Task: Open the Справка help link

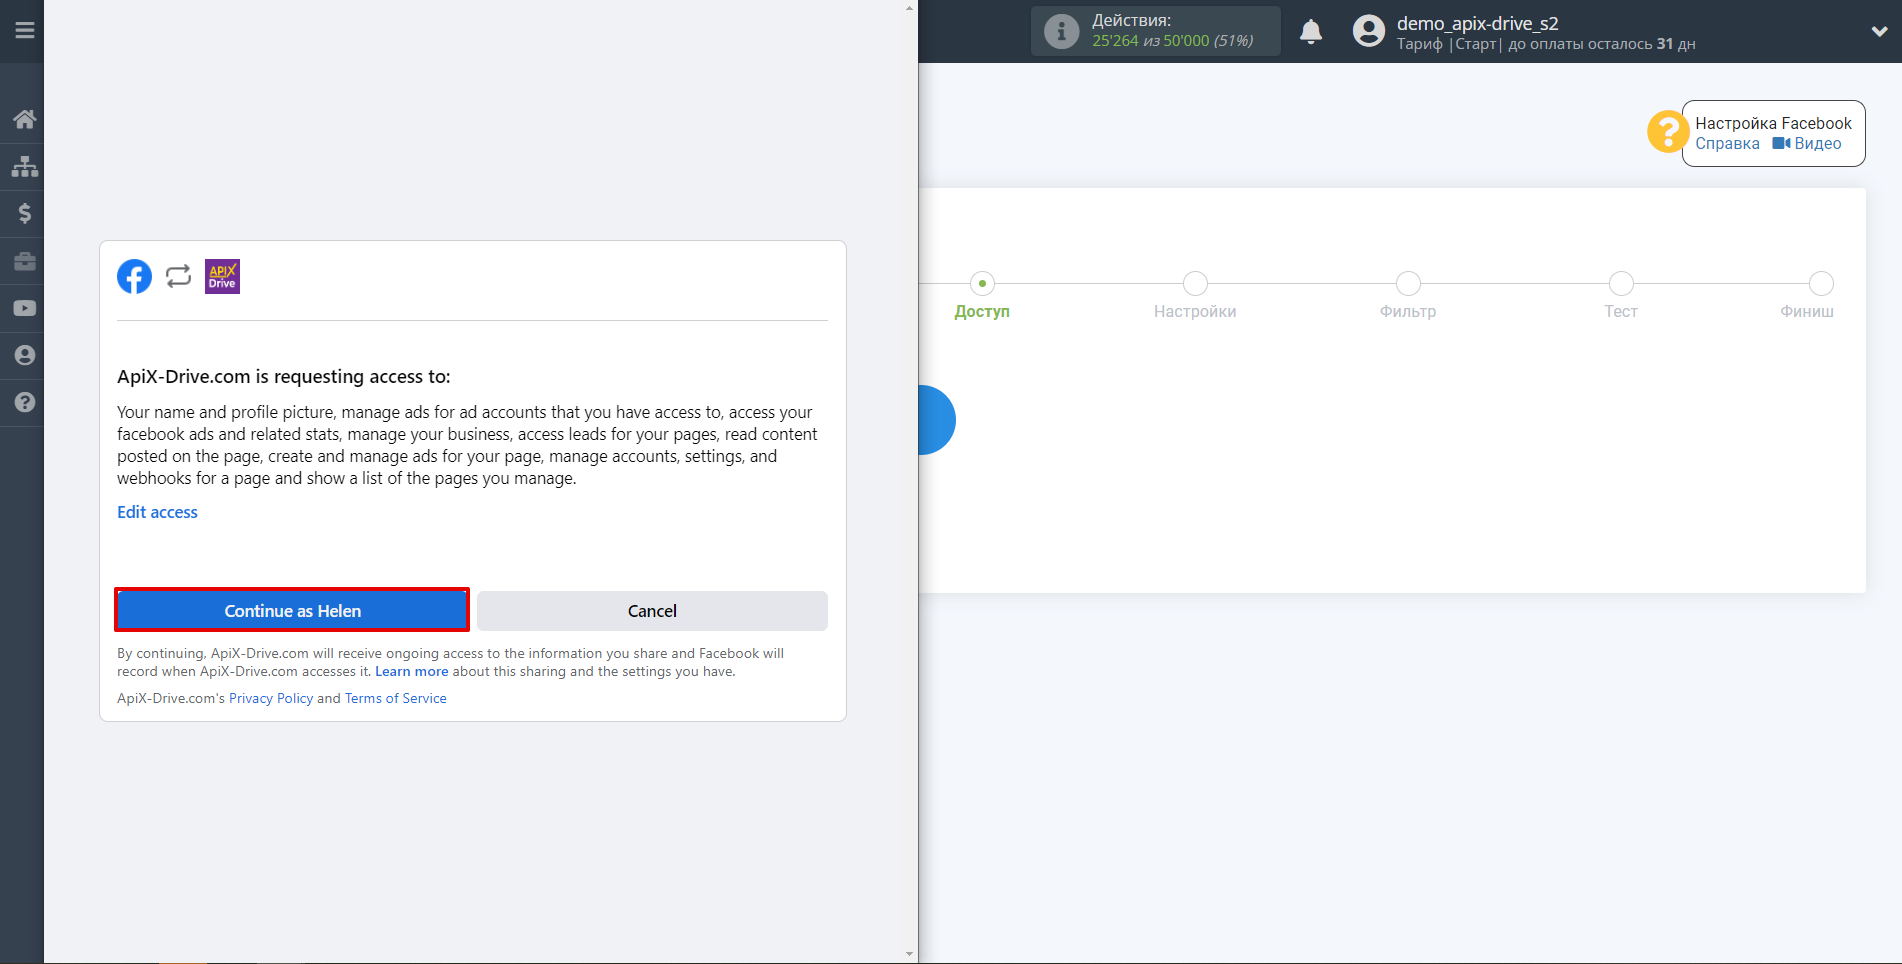Action: (x=1727, y=143)
